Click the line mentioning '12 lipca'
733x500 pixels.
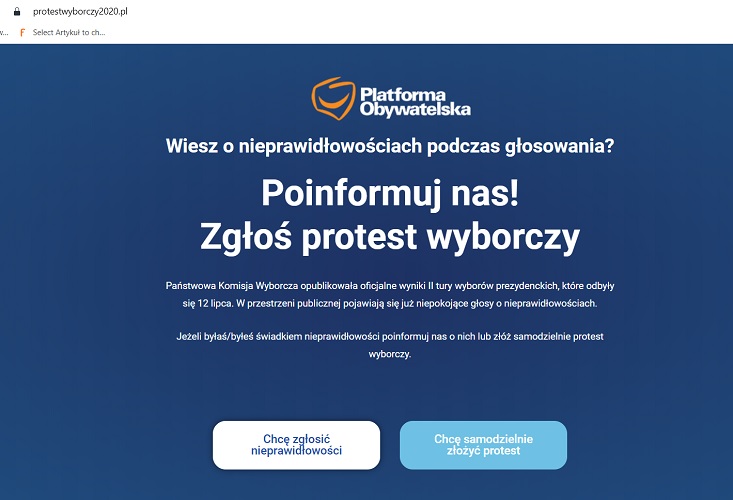pos(390,303)
